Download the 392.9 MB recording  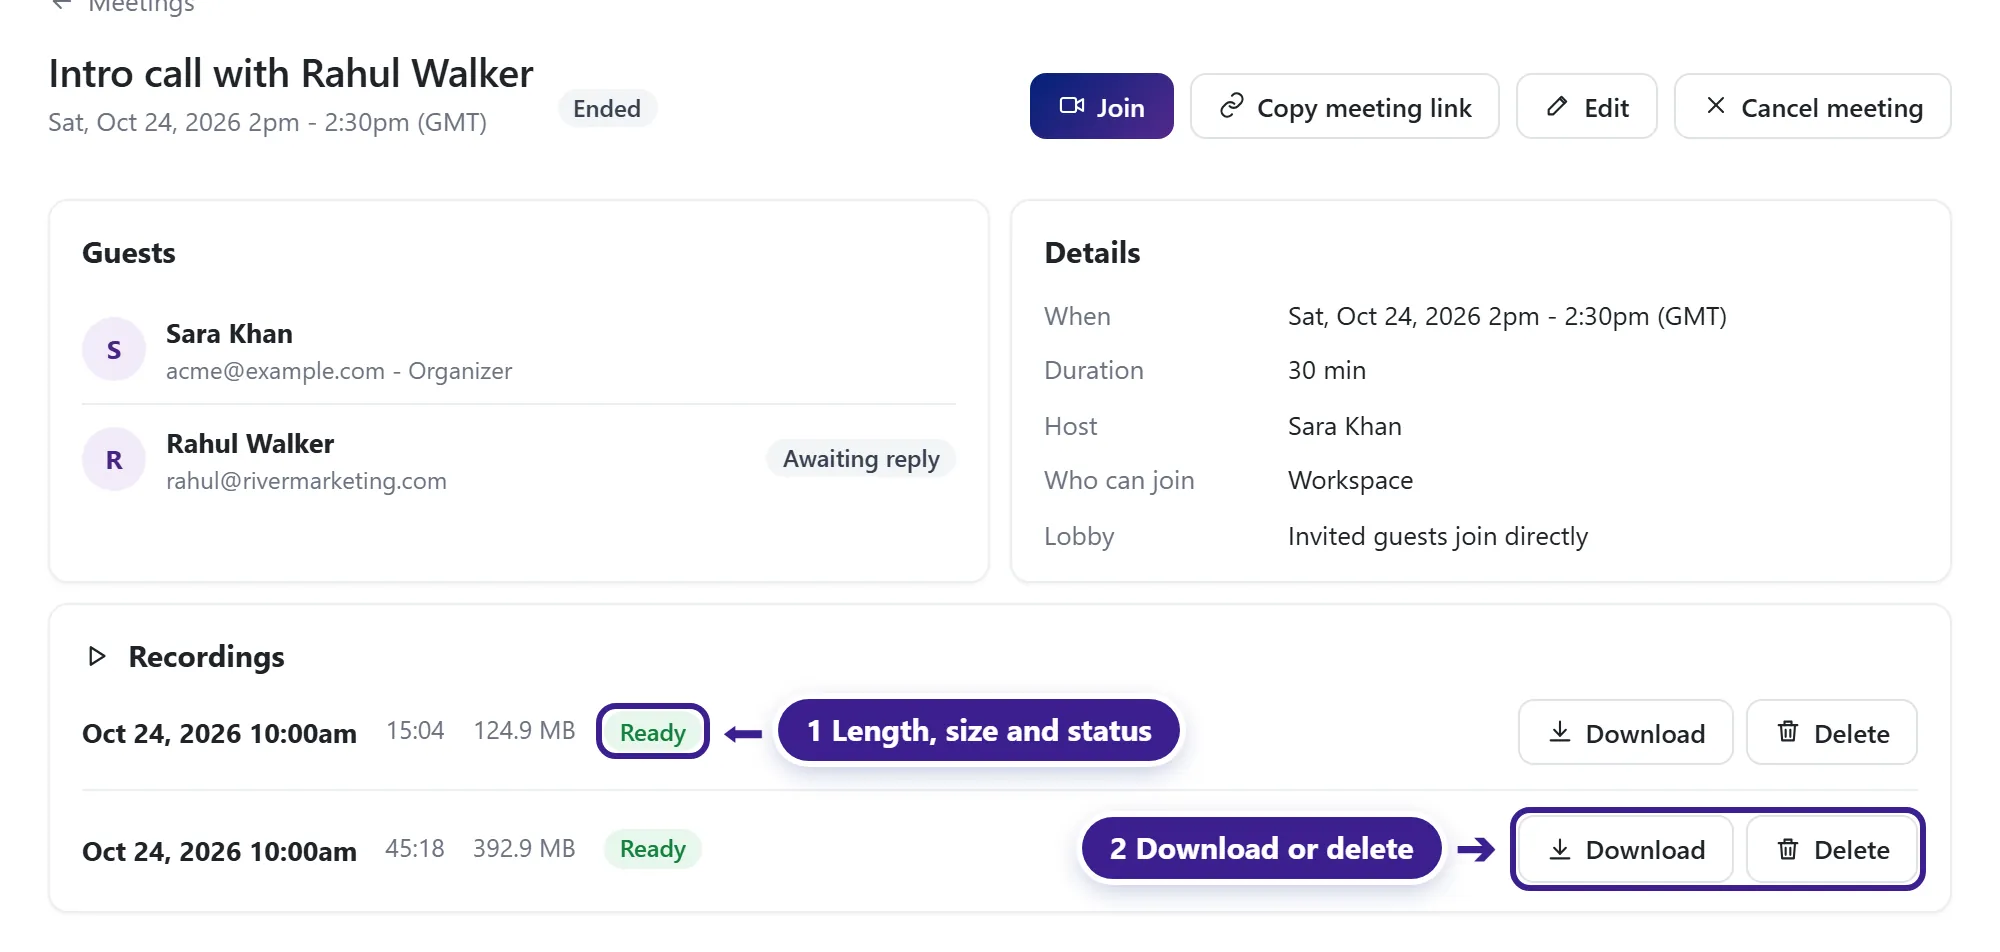pos(1625,849)
